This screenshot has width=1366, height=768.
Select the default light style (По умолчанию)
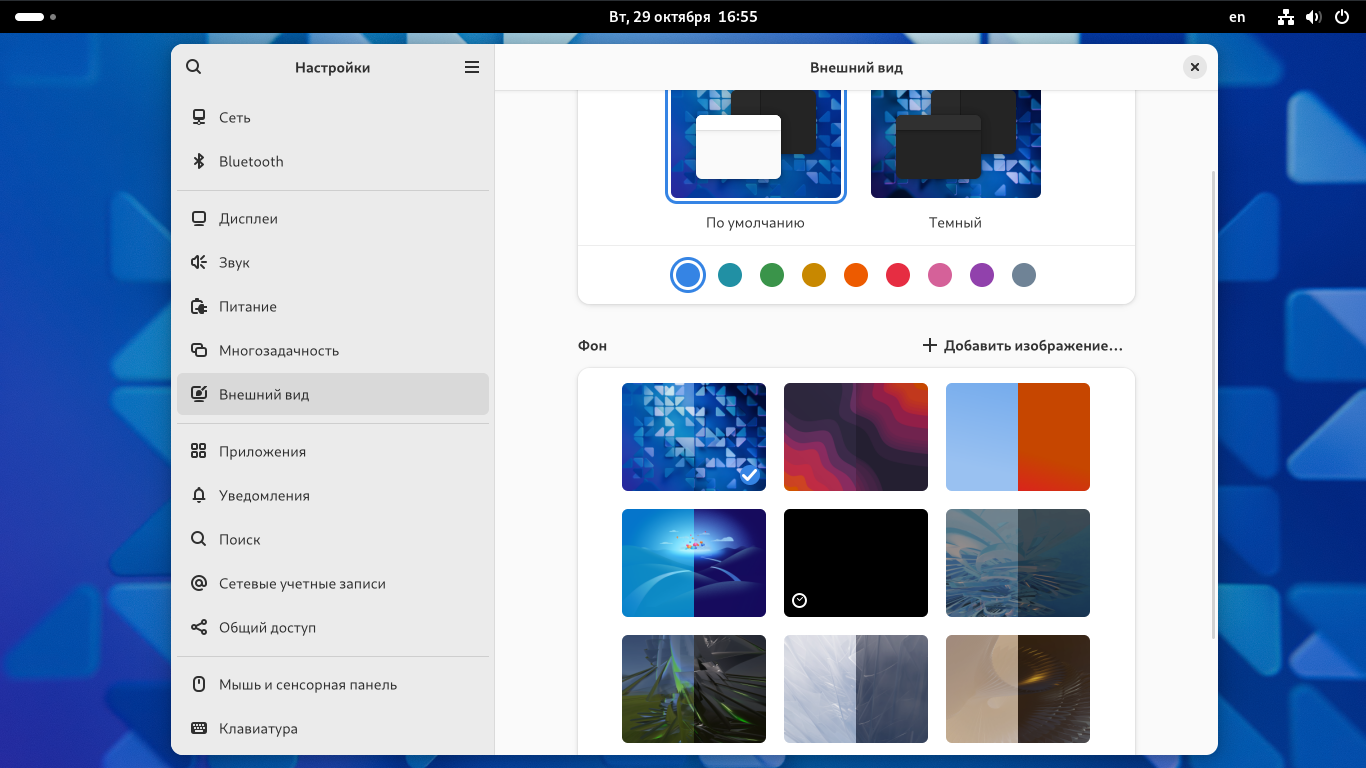[x=755, y=144]
